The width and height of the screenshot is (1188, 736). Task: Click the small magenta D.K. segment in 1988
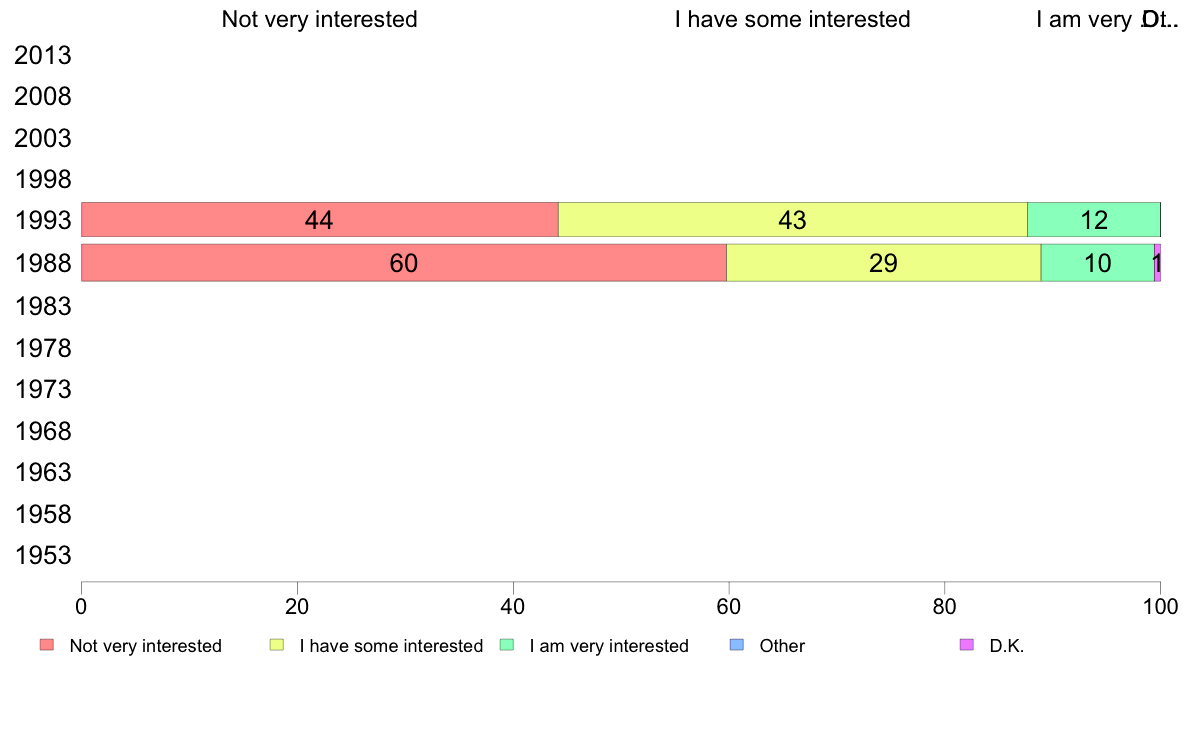pos(1158,262)
